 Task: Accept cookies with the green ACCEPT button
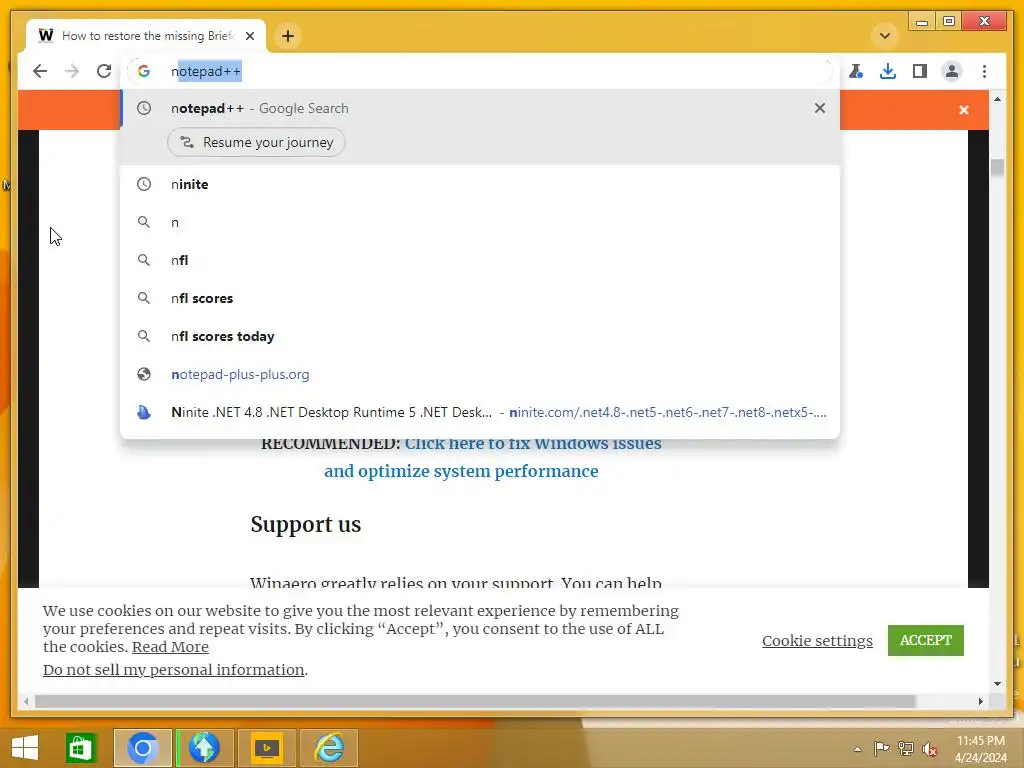925,640
